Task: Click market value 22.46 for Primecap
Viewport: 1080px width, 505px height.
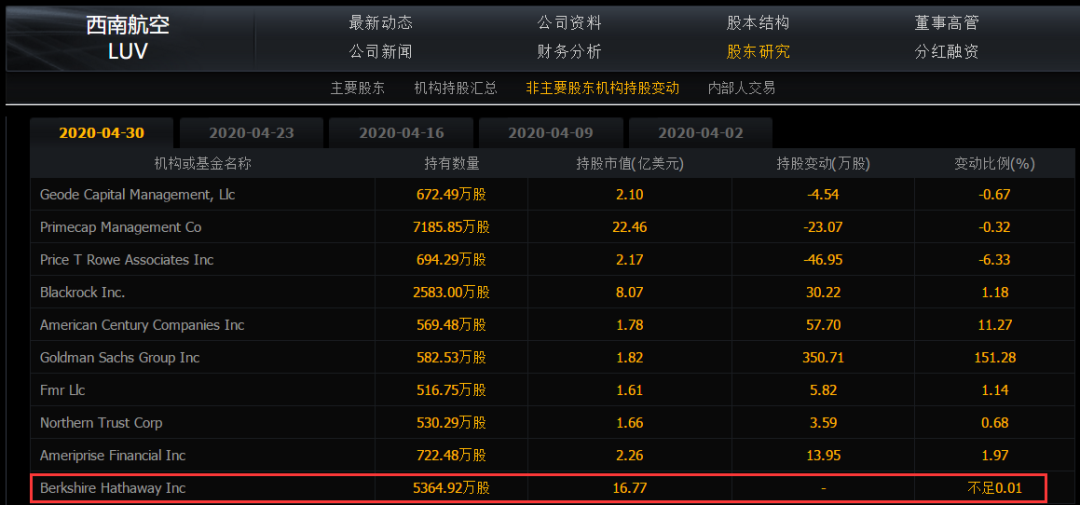Action: (x=630, y=227)
